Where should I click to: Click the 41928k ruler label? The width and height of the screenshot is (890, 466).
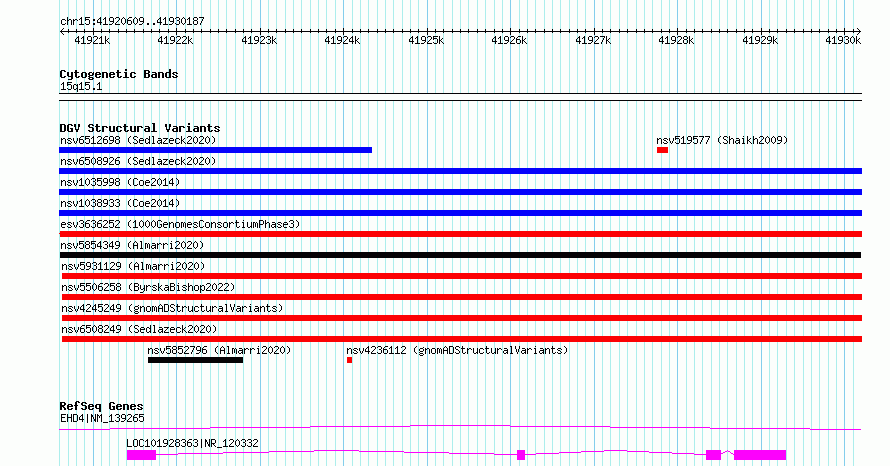tap(676, 40)
